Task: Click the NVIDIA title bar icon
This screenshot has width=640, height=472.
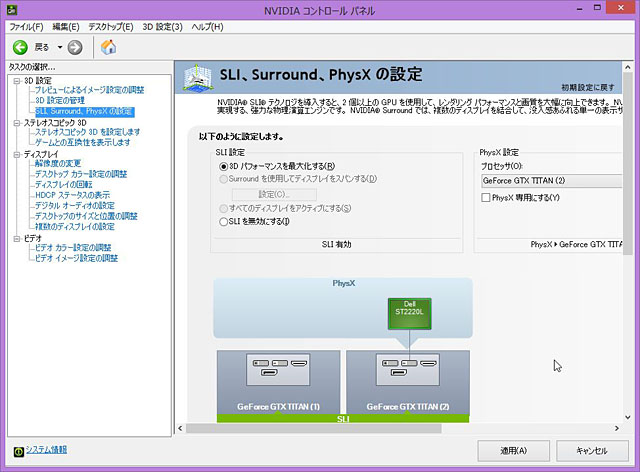Action: click(x=12, y=9)
